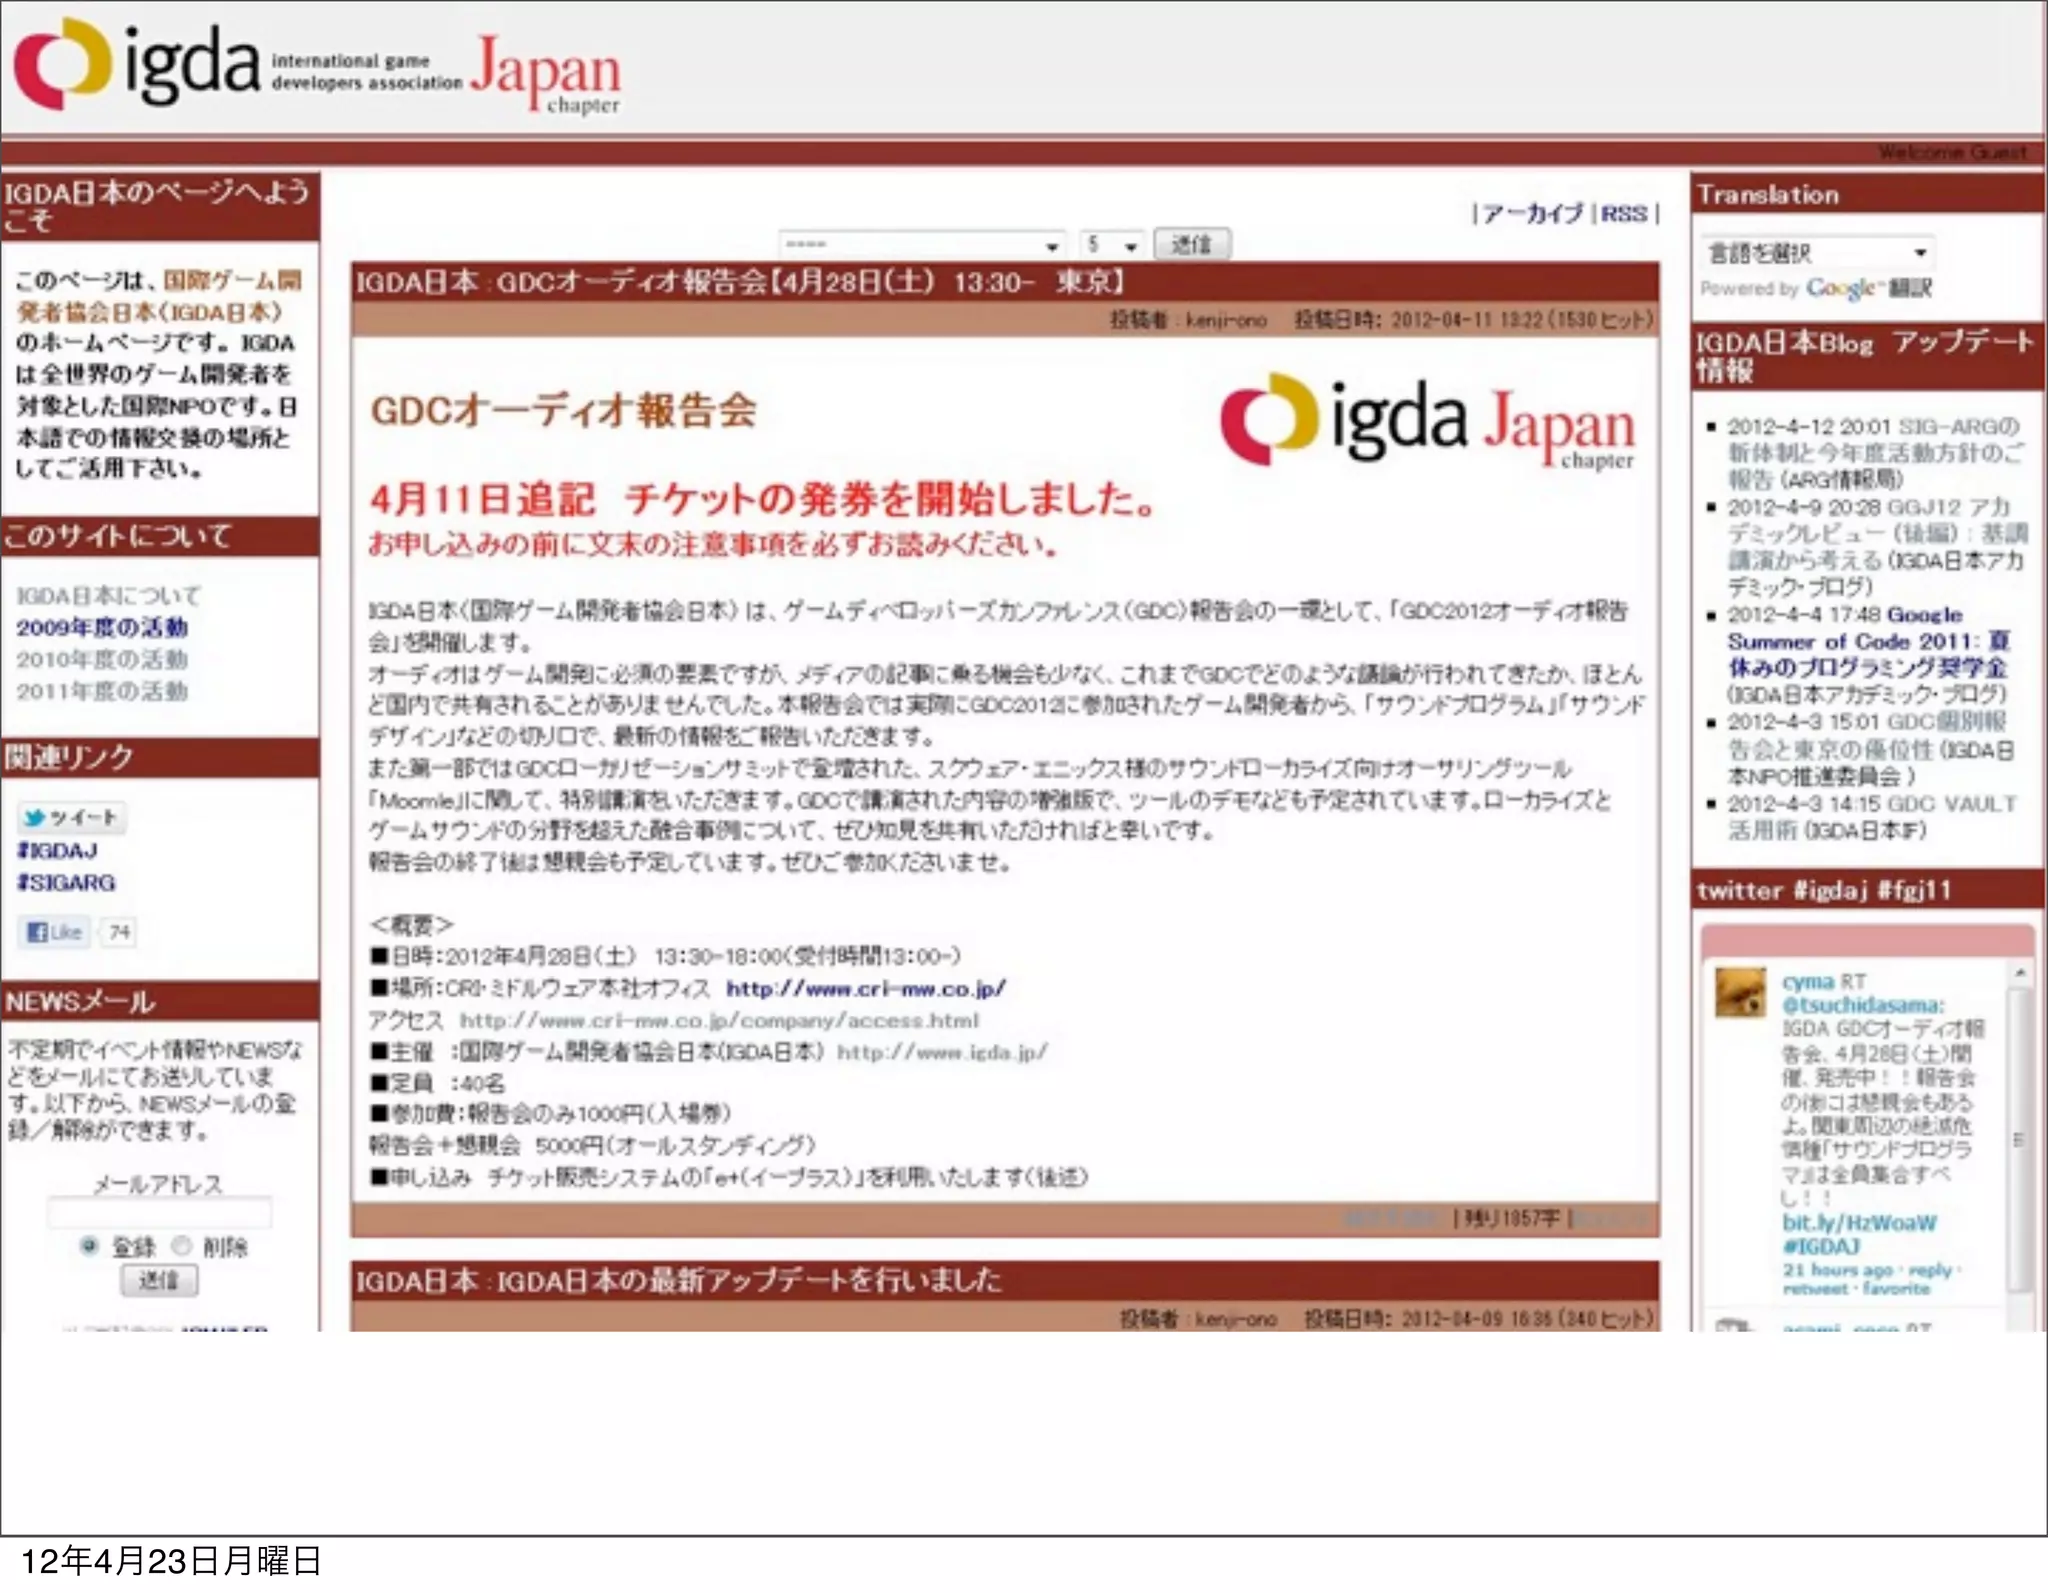
Task: Click the 定員 :40名 line
Action: click(437, 1083)
